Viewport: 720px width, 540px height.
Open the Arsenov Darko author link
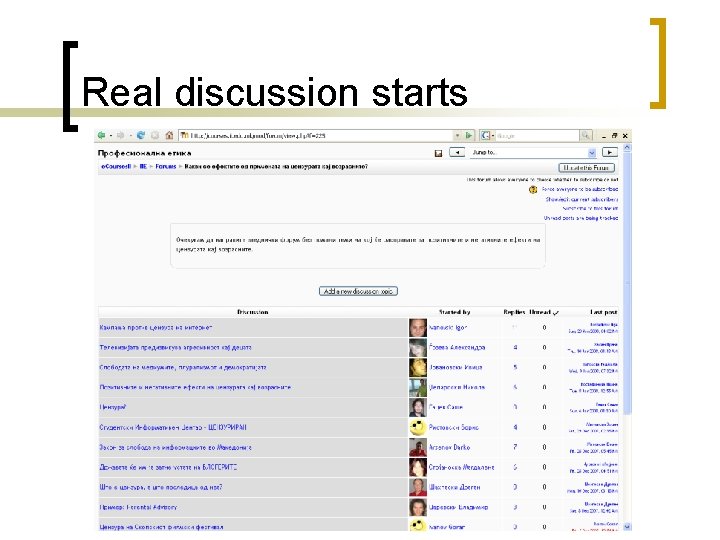pyautogui.click(x=450, y=447)
